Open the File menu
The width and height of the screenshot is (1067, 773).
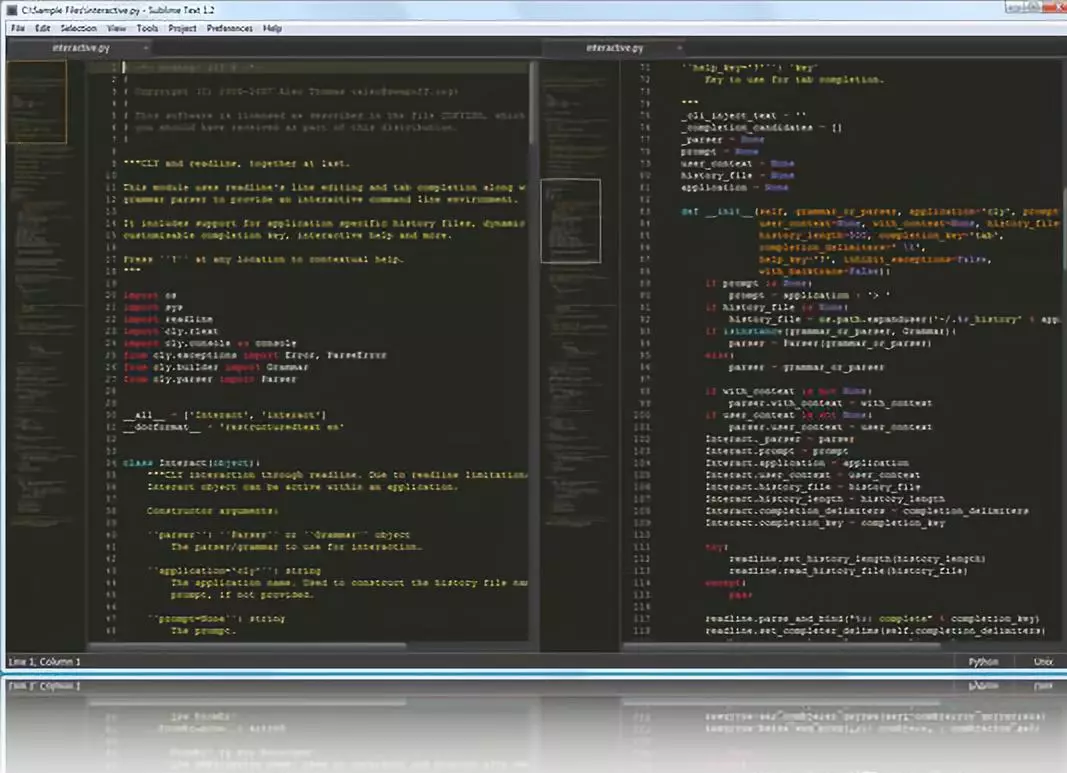18,28
